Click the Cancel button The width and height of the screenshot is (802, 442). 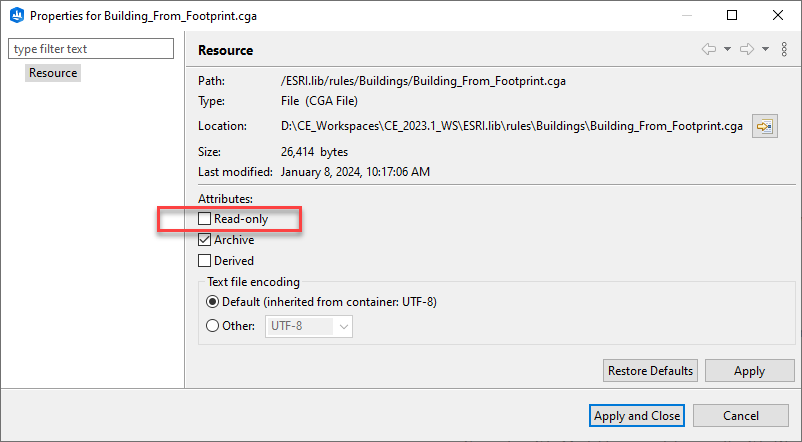[x=741, y=416]
